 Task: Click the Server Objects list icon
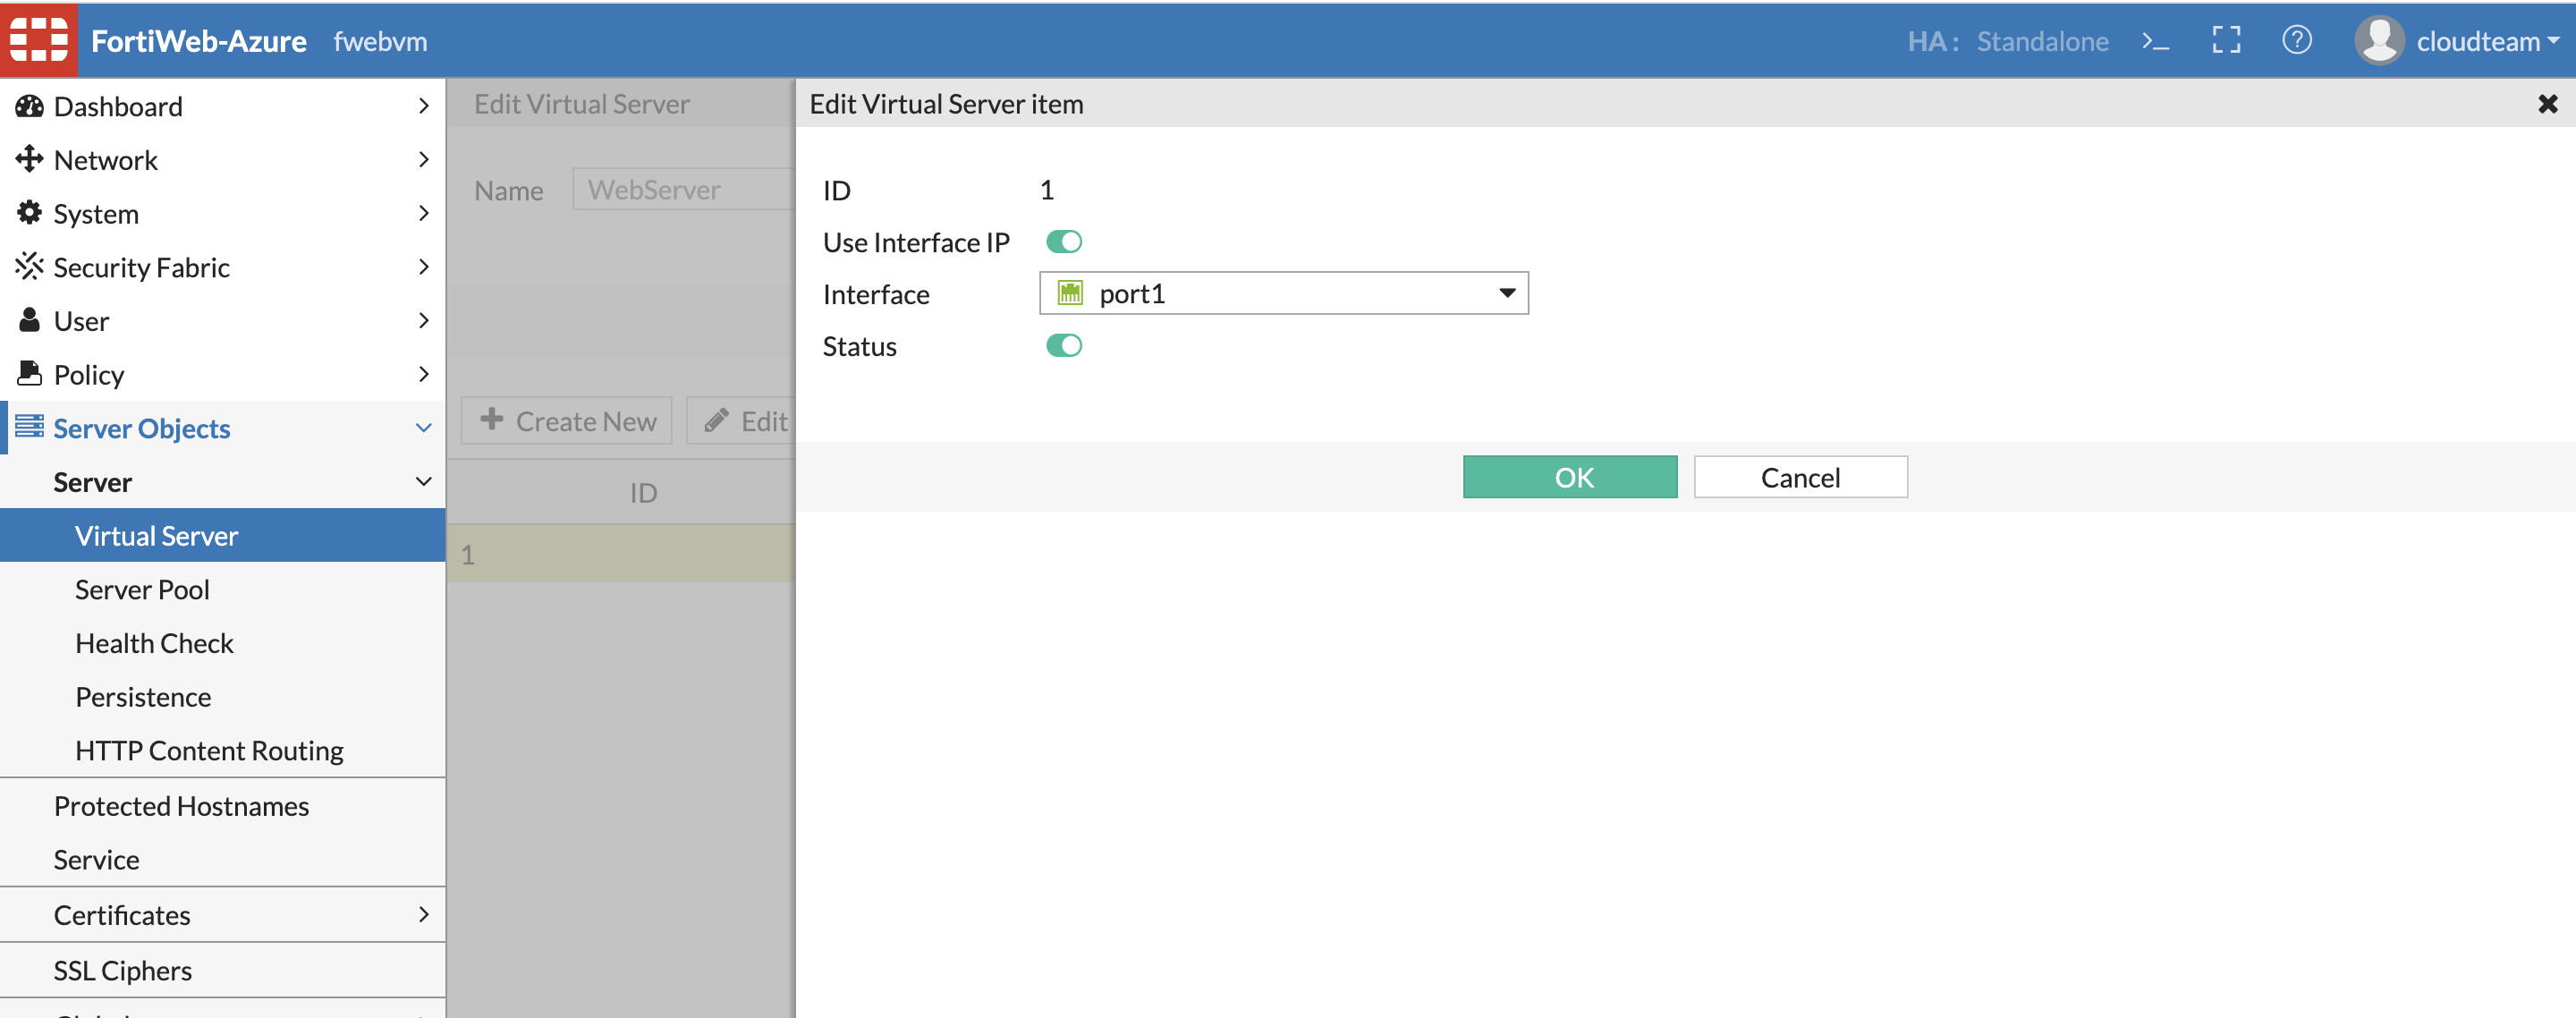coord(29,427)
